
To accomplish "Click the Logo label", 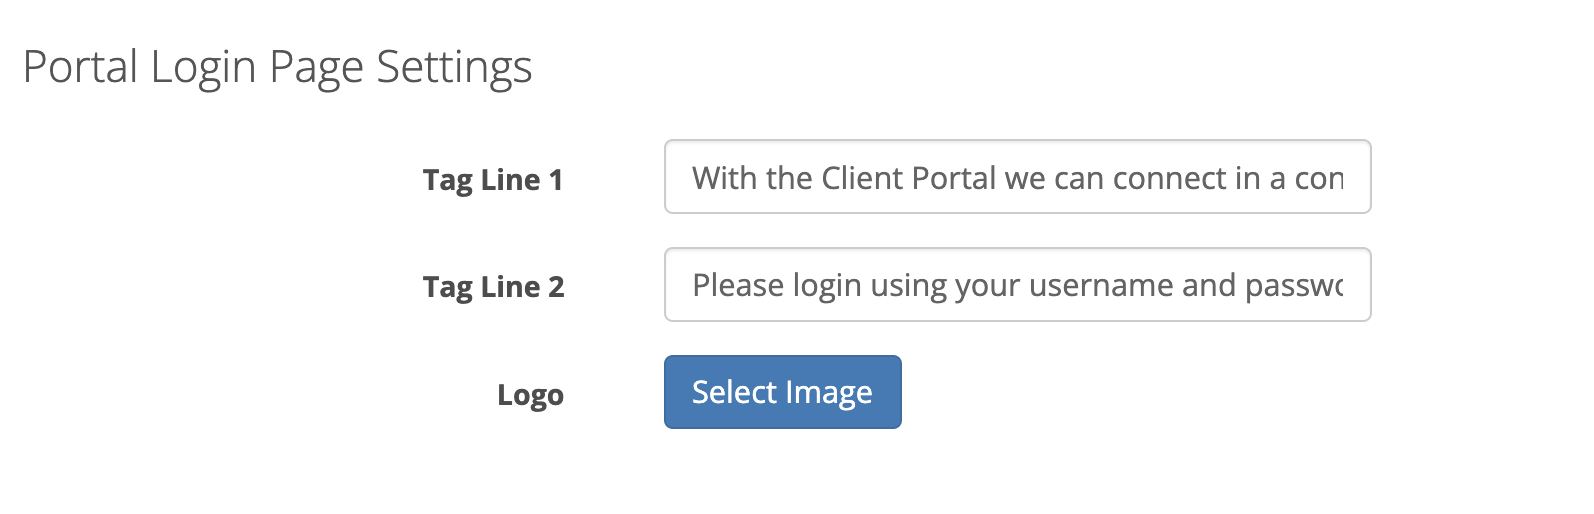I will pyautogui.click(x=530, y=395).
